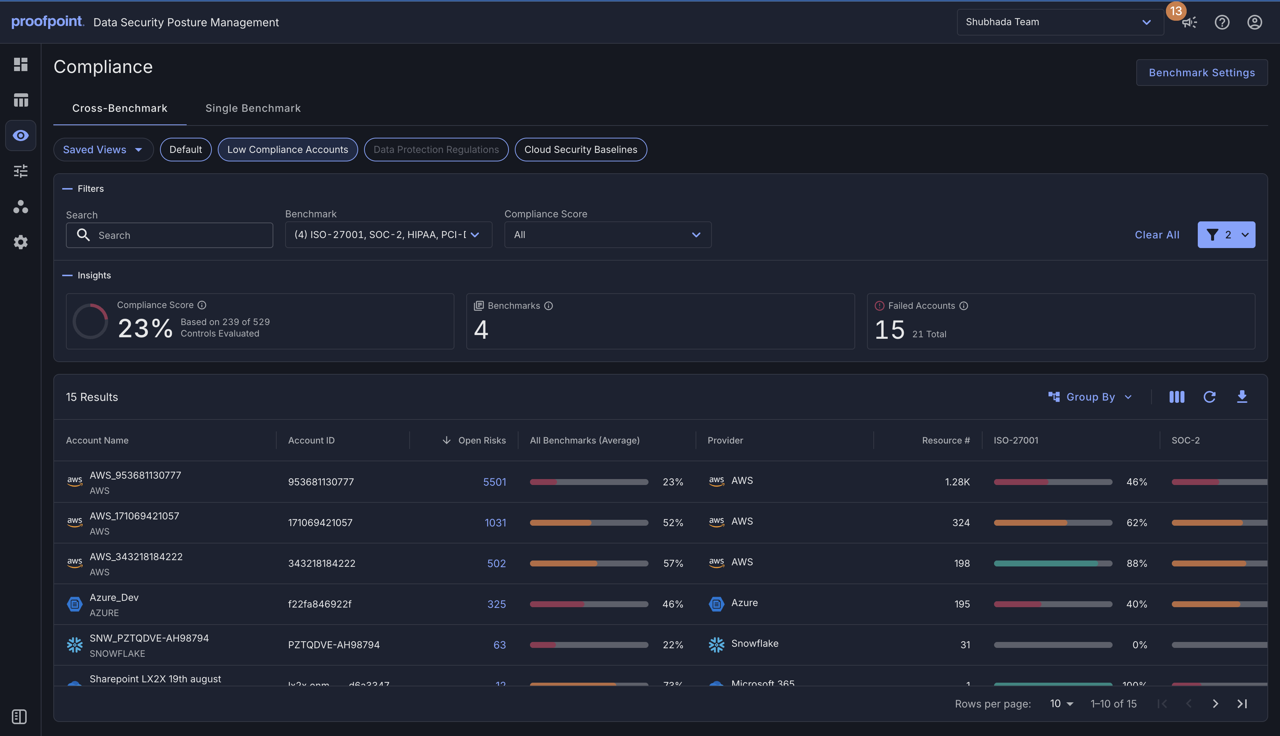This screenshot has width=1280, height=736.
Task: Open the settings gear icon in sidebar
Action: (x=20, y=242)
